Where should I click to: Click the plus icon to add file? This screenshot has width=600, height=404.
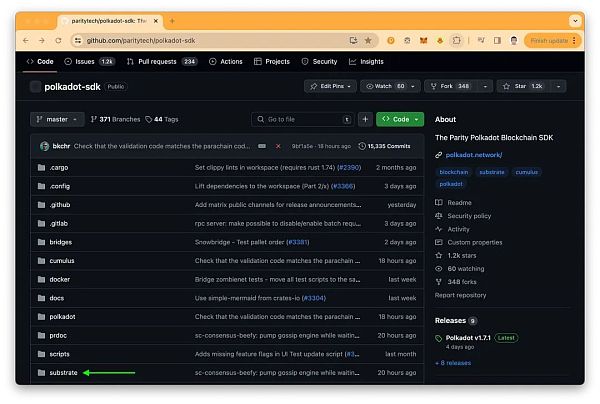365,119
